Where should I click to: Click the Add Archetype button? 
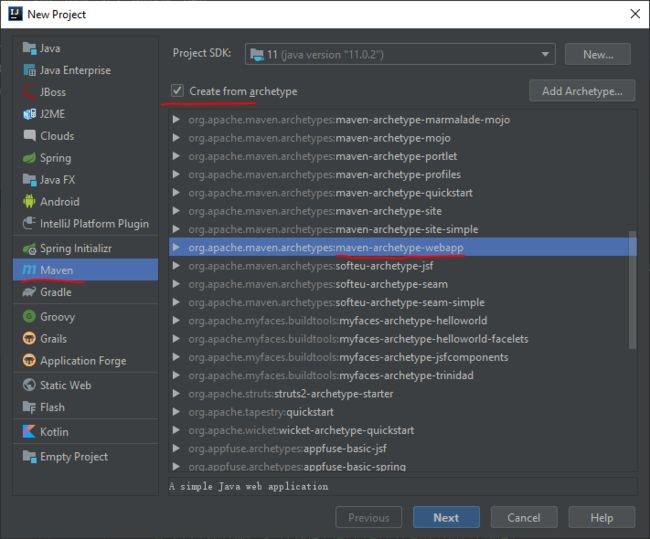(x=582, y=91)
